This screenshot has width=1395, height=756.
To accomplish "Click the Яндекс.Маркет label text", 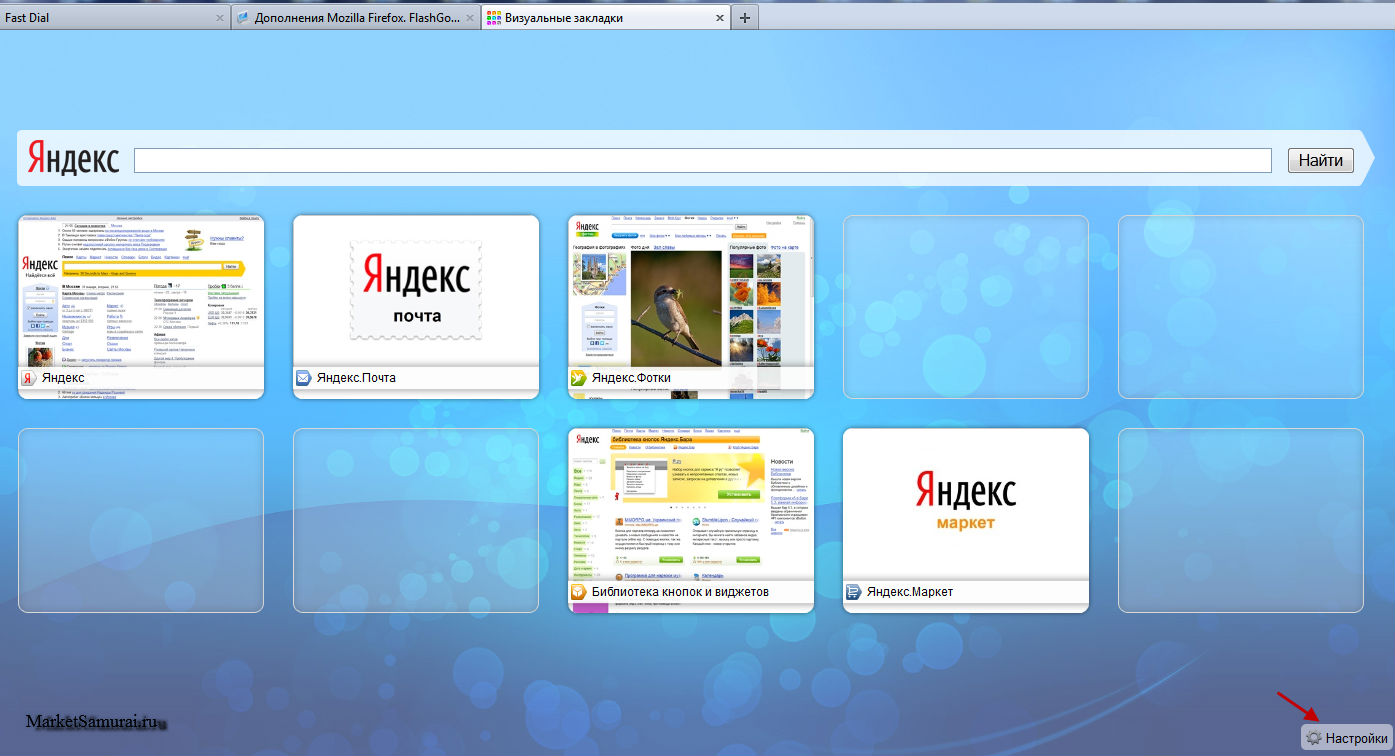I will click(x=910, y=592).
